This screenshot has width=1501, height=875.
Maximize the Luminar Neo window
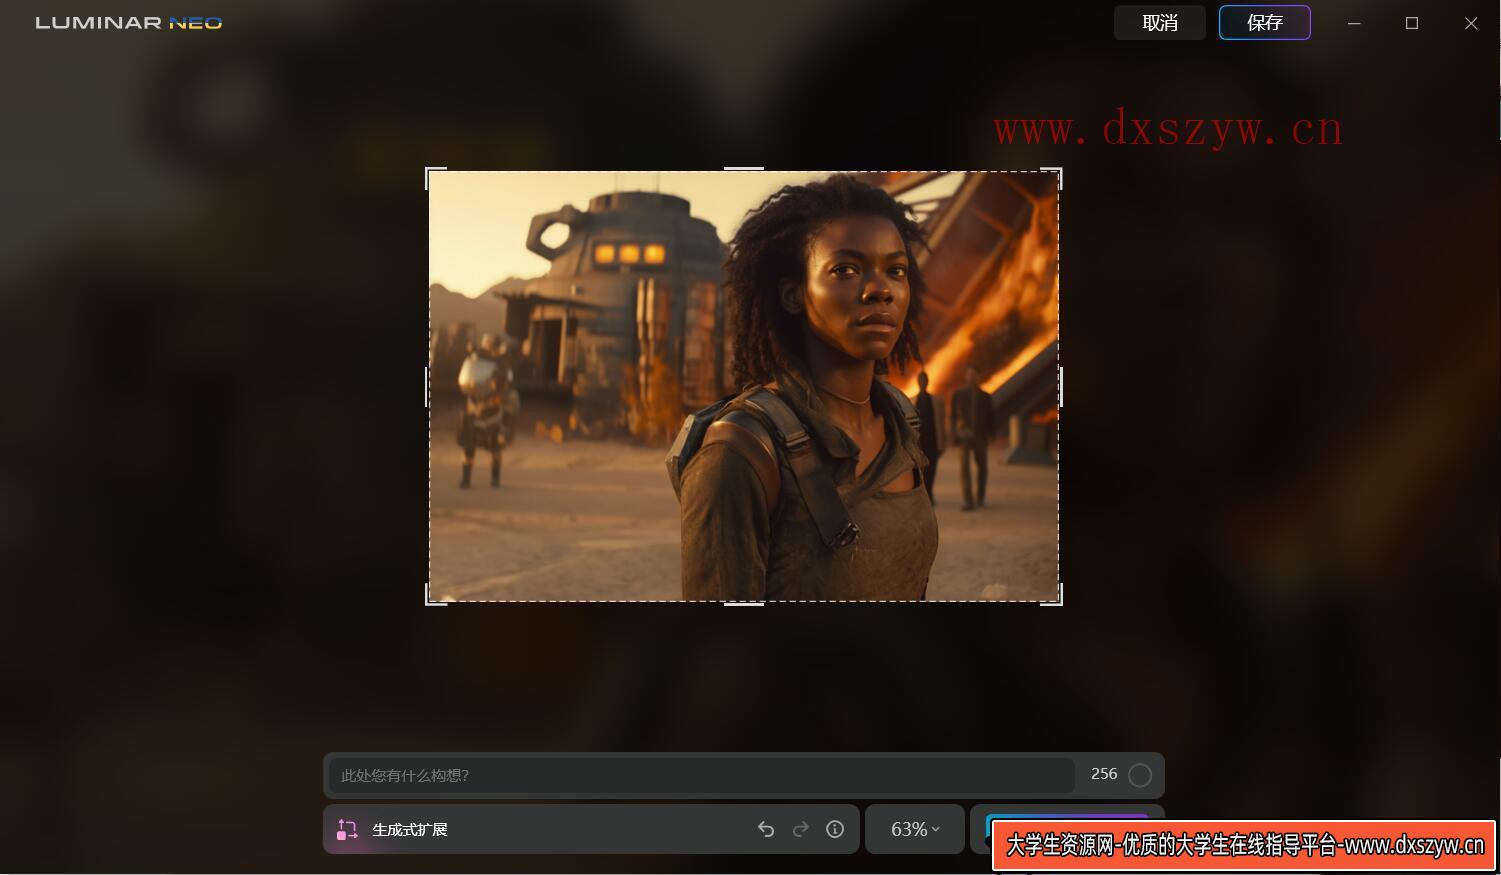click(1412, 23)
